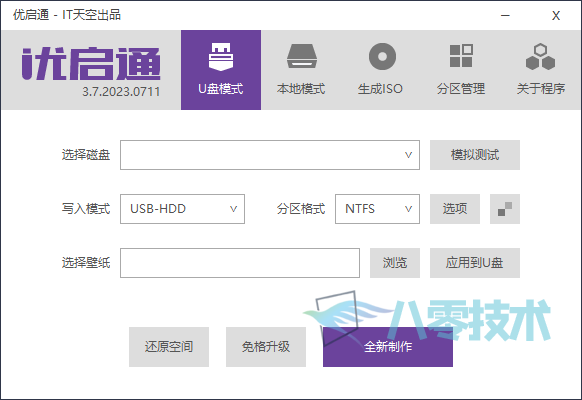This screenshot has height=400, width=582.
Task: Click the hexagons icon for 关于程序
Action: (540, 57)
